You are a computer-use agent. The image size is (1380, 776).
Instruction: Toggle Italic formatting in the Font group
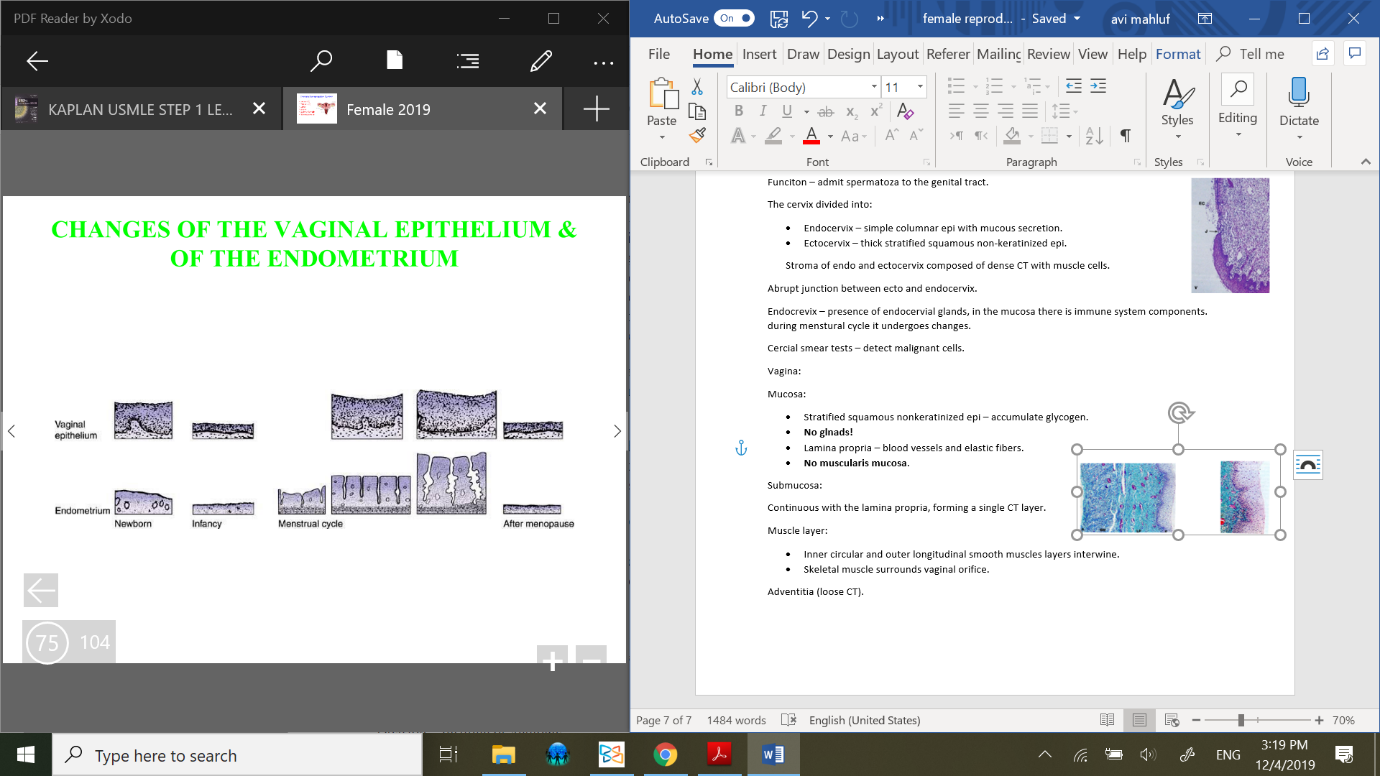click(x=763, y=111)
